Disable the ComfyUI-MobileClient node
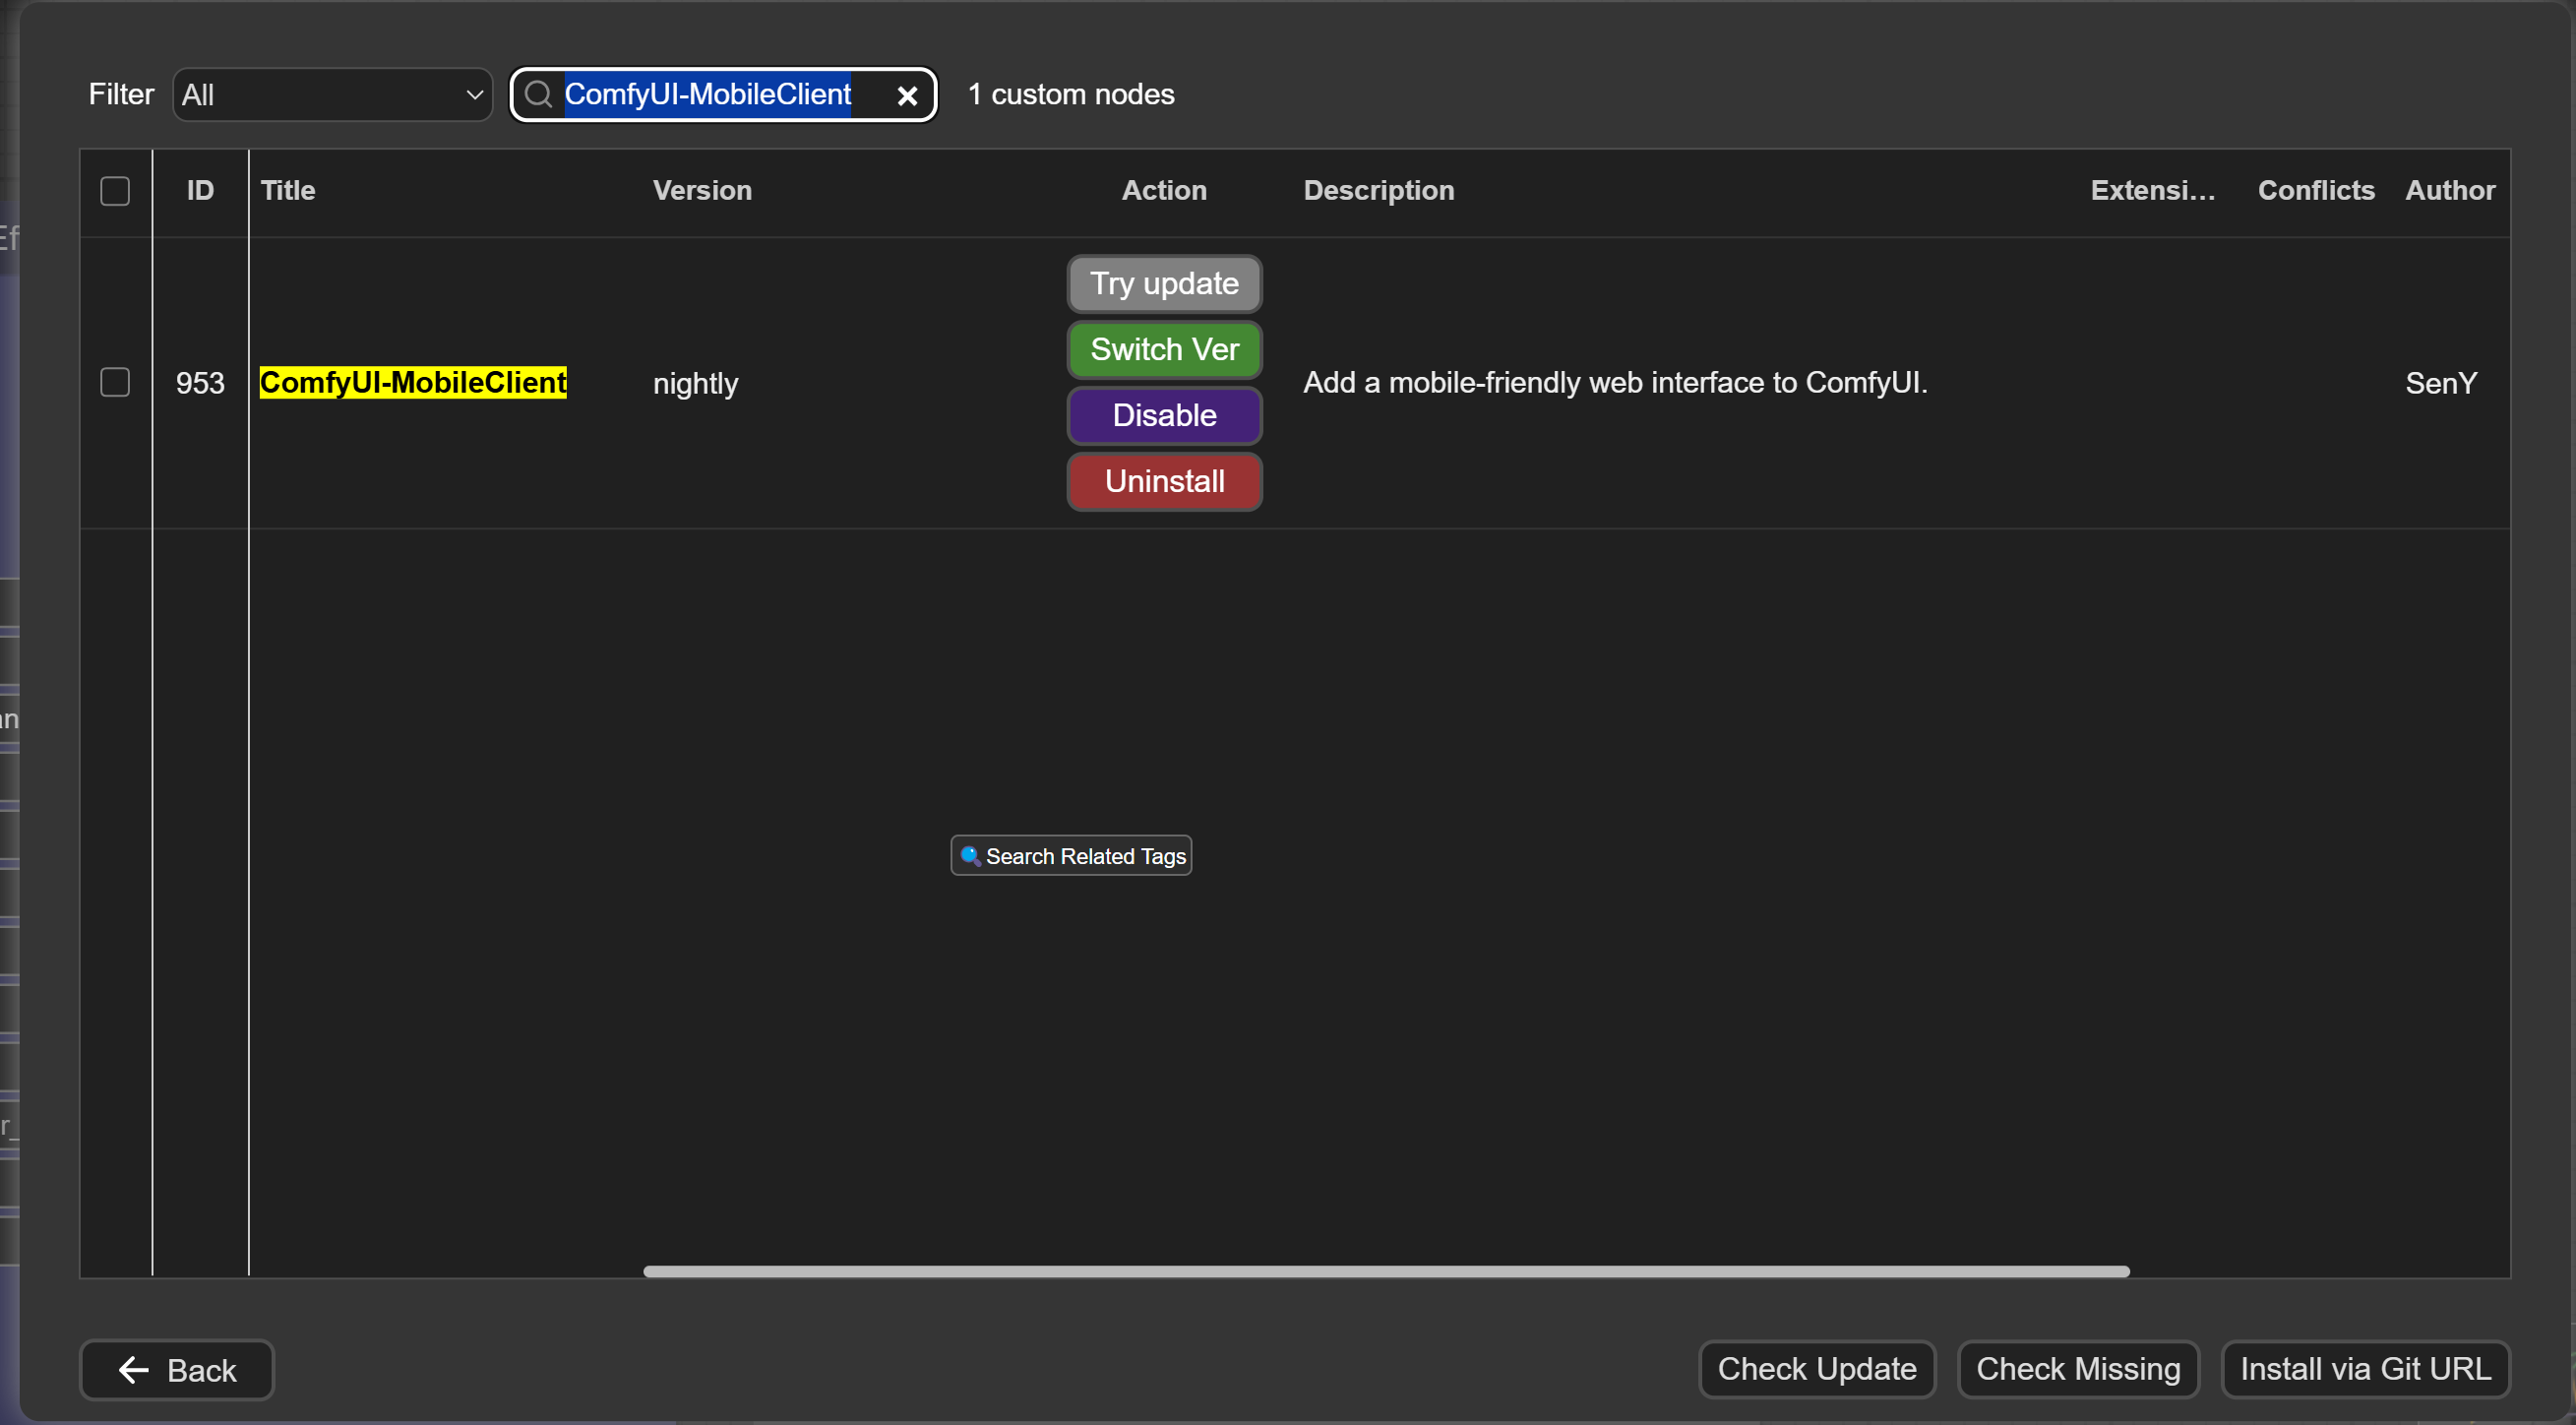This screenshot has height=1425, width=2576. click(x=1164, y=415)
